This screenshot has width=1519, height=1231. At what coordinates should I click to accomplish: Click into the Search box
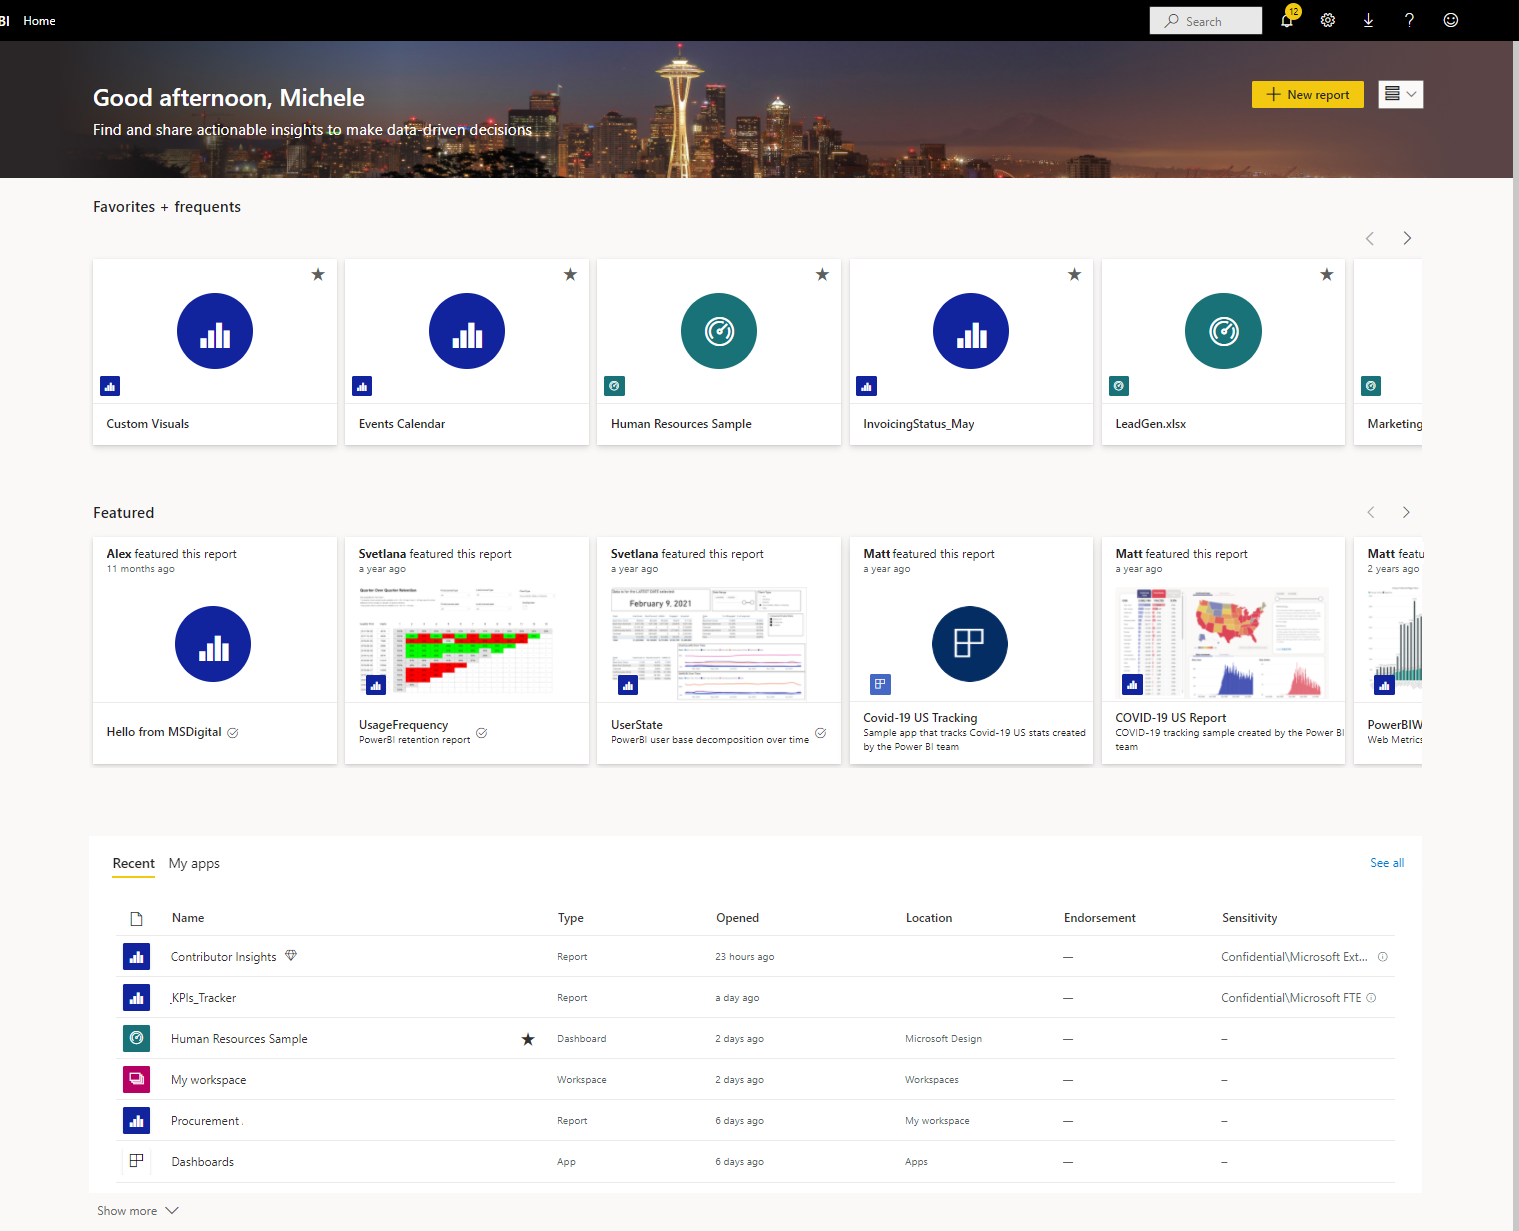tap(1205, 21)
